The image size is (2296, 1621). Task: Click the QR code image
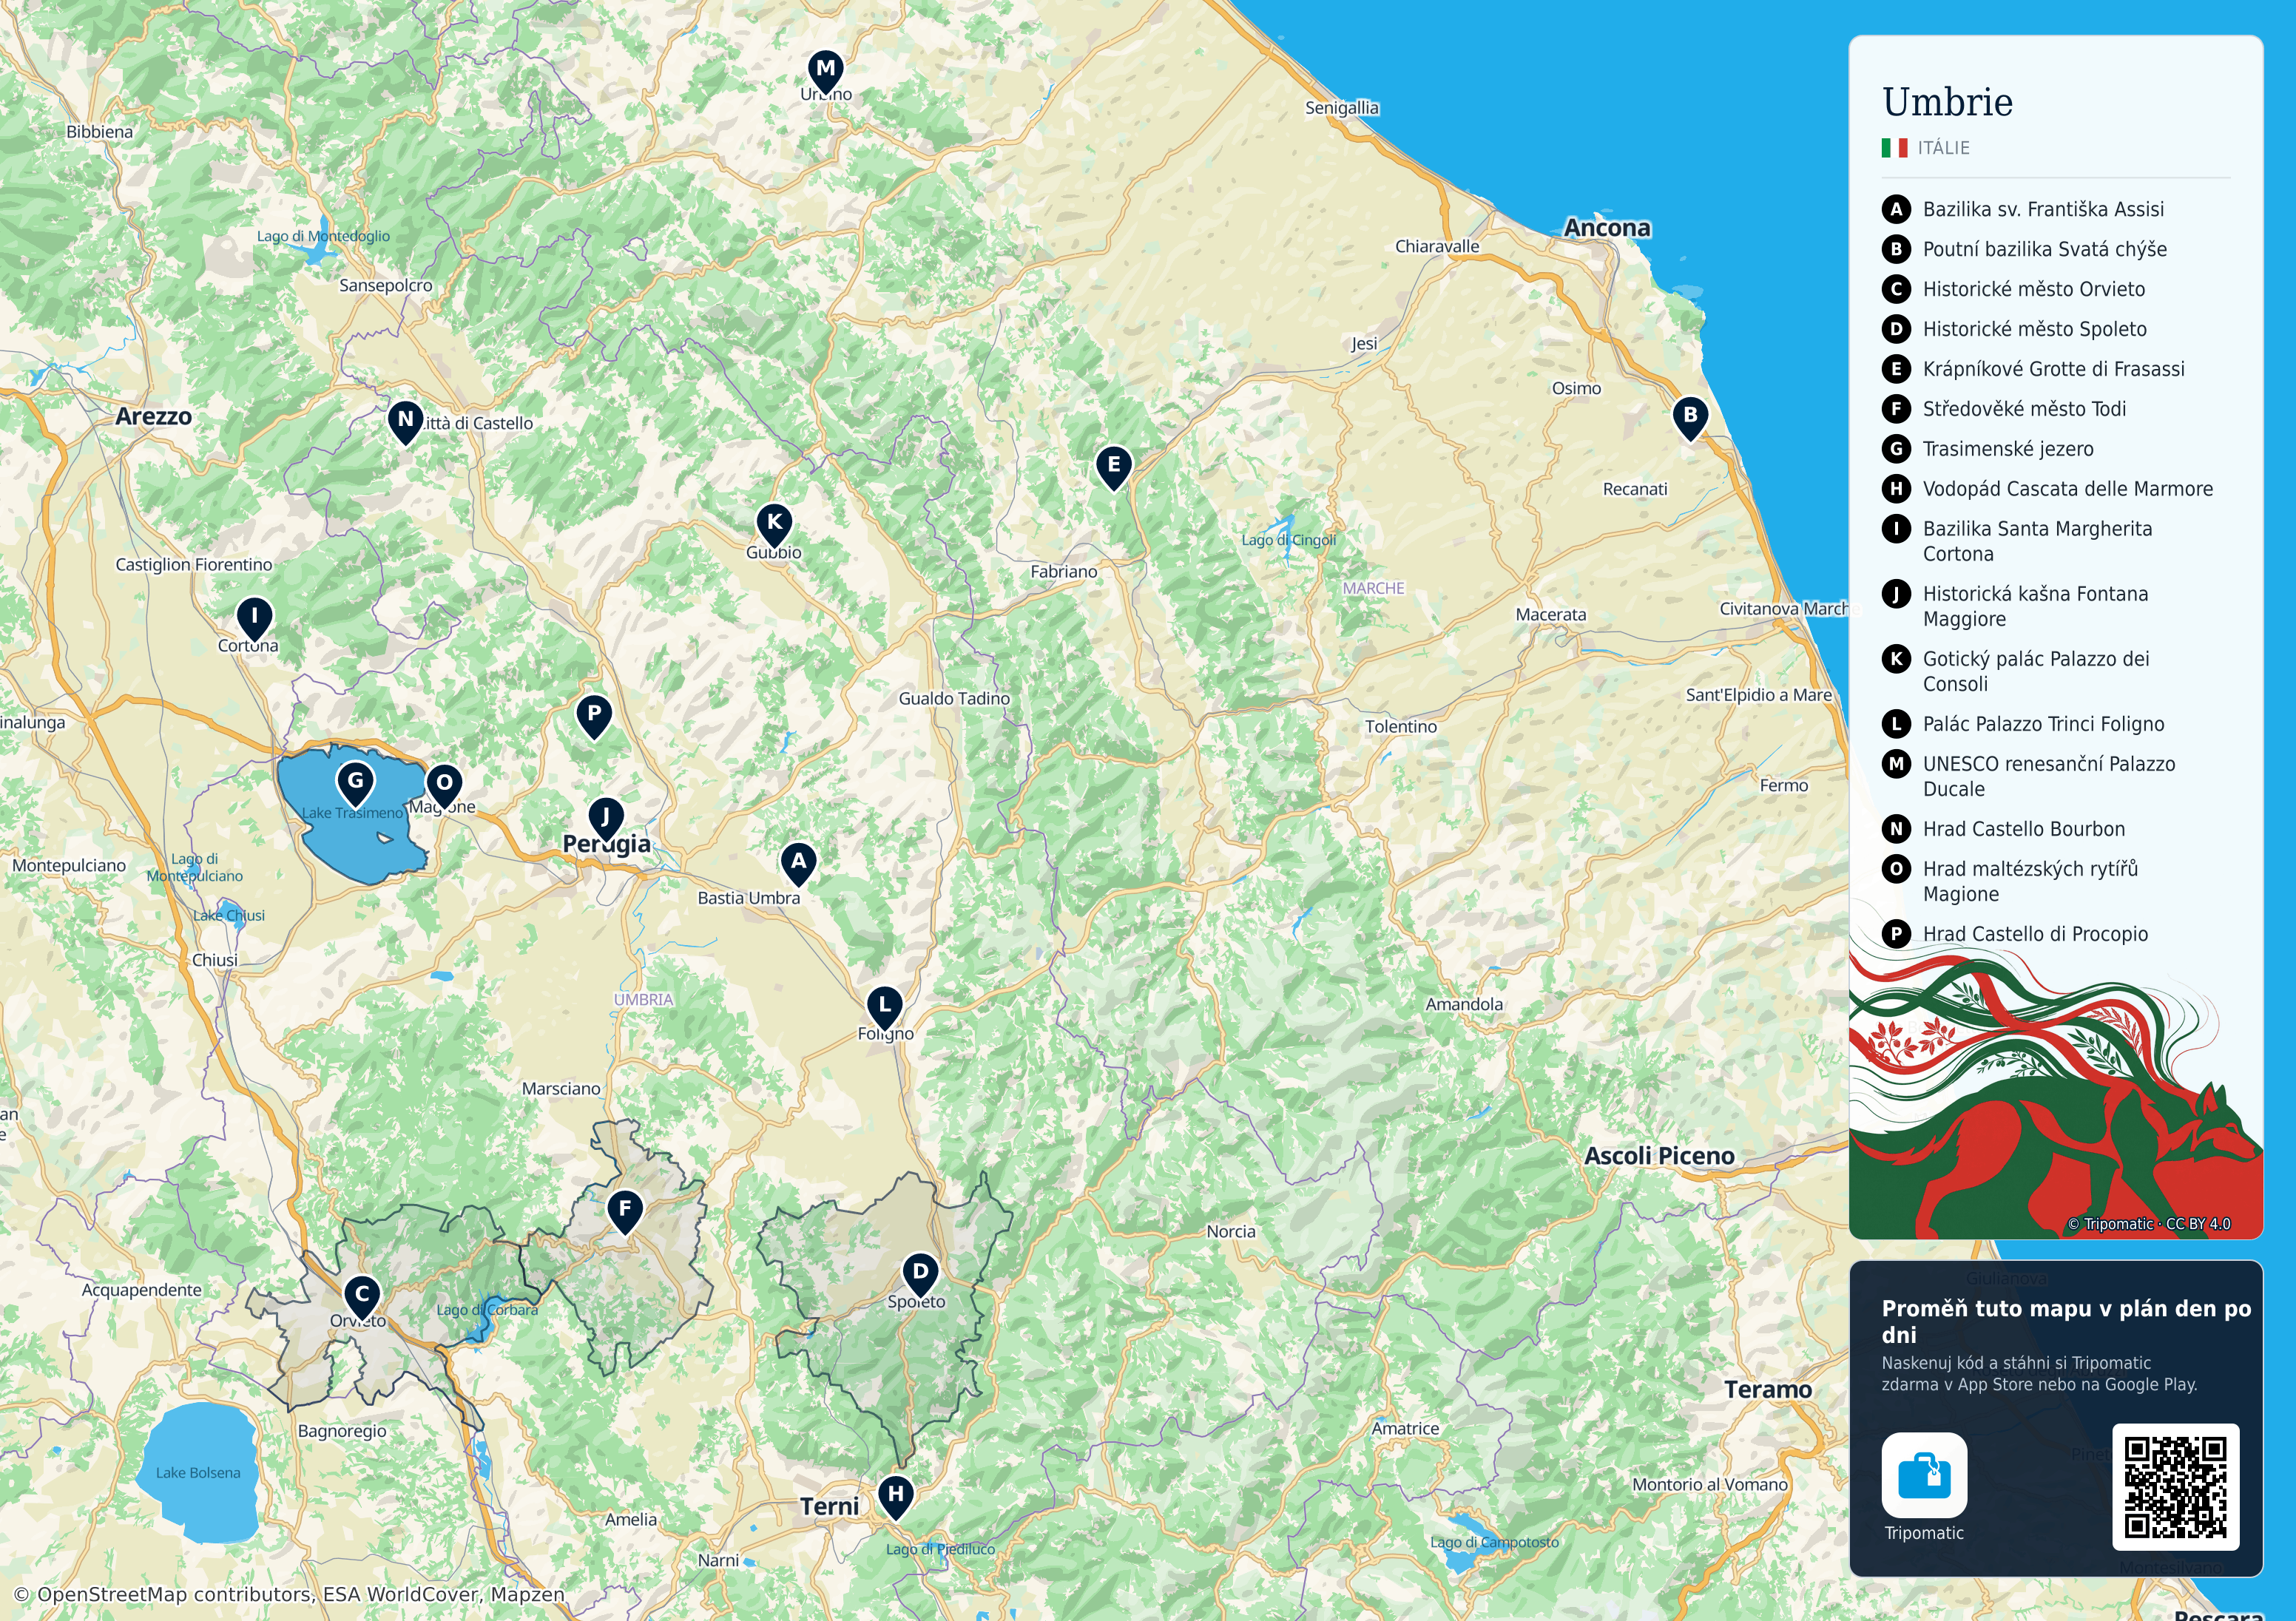[x=2175, y=1487]
